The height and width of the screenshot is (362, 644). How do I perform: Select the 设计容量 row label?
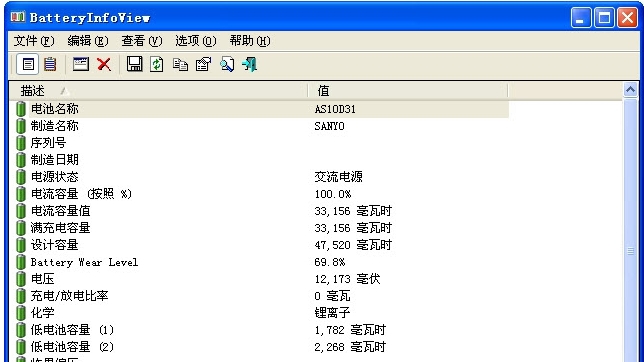pyautogui.click(x=55, y=245)
